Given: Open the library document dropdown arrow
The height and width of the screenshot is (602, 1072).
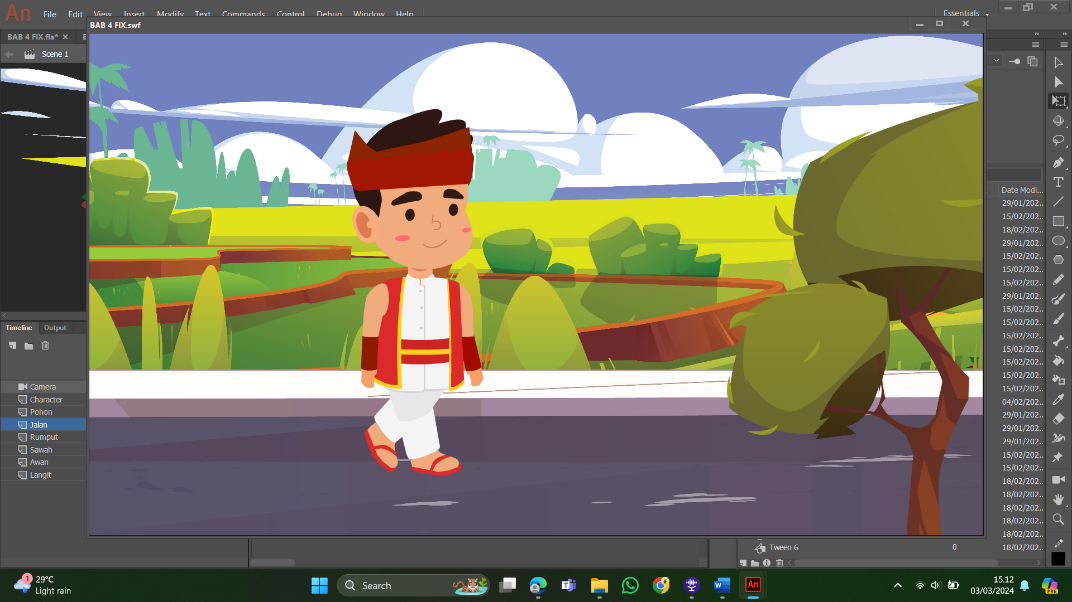Looking at the screenshot, I should (x=996, y=61).
